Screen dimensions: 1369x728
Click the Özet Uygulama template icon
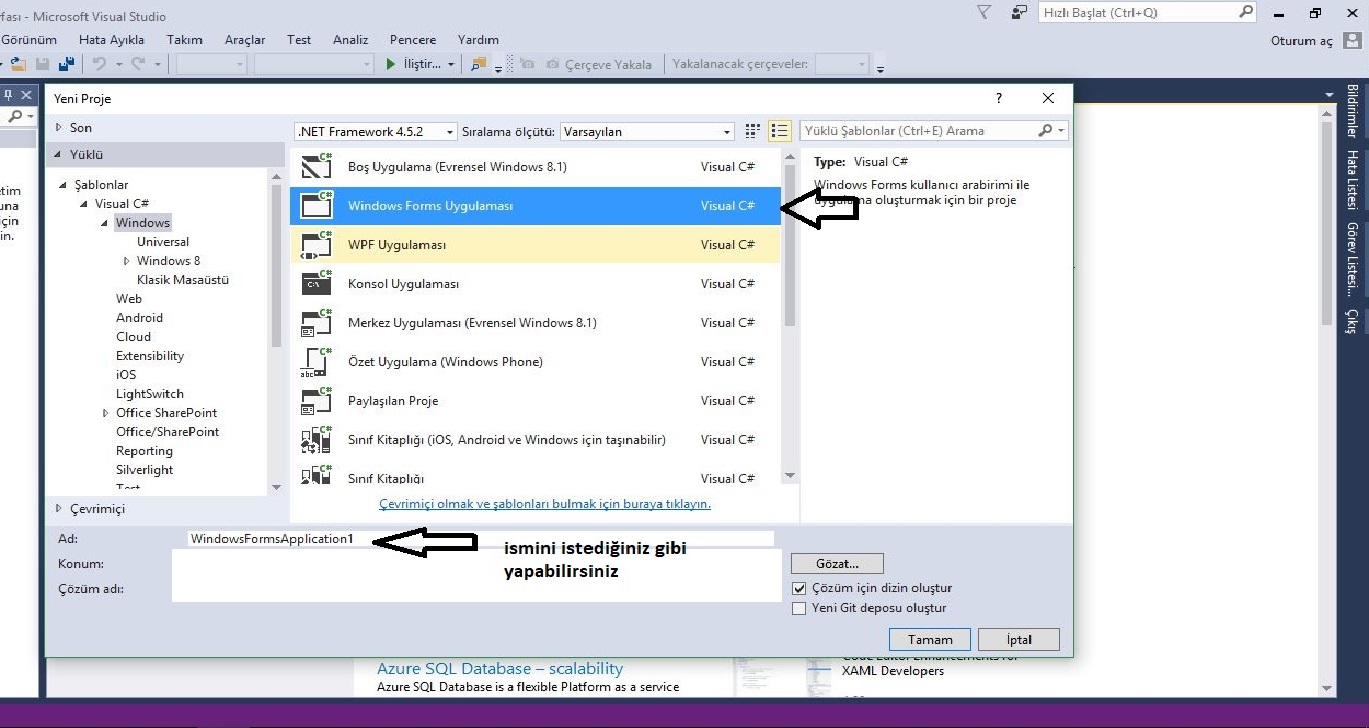click(x=317, y=362)
